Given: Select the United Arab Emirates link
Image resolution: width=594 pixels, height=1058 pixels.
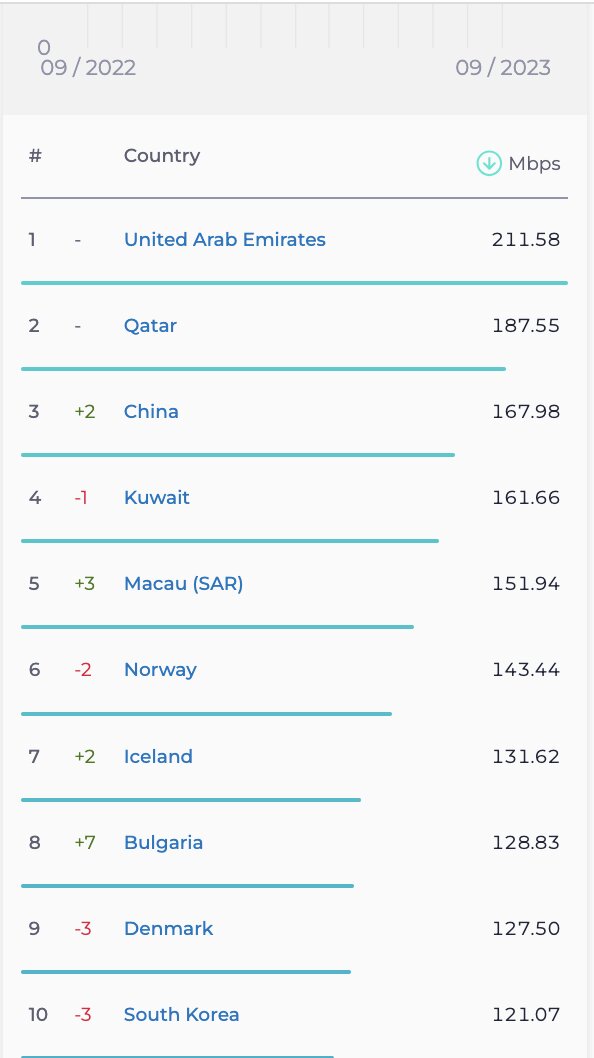Looking at the screenshot, I should coord(224,240).
